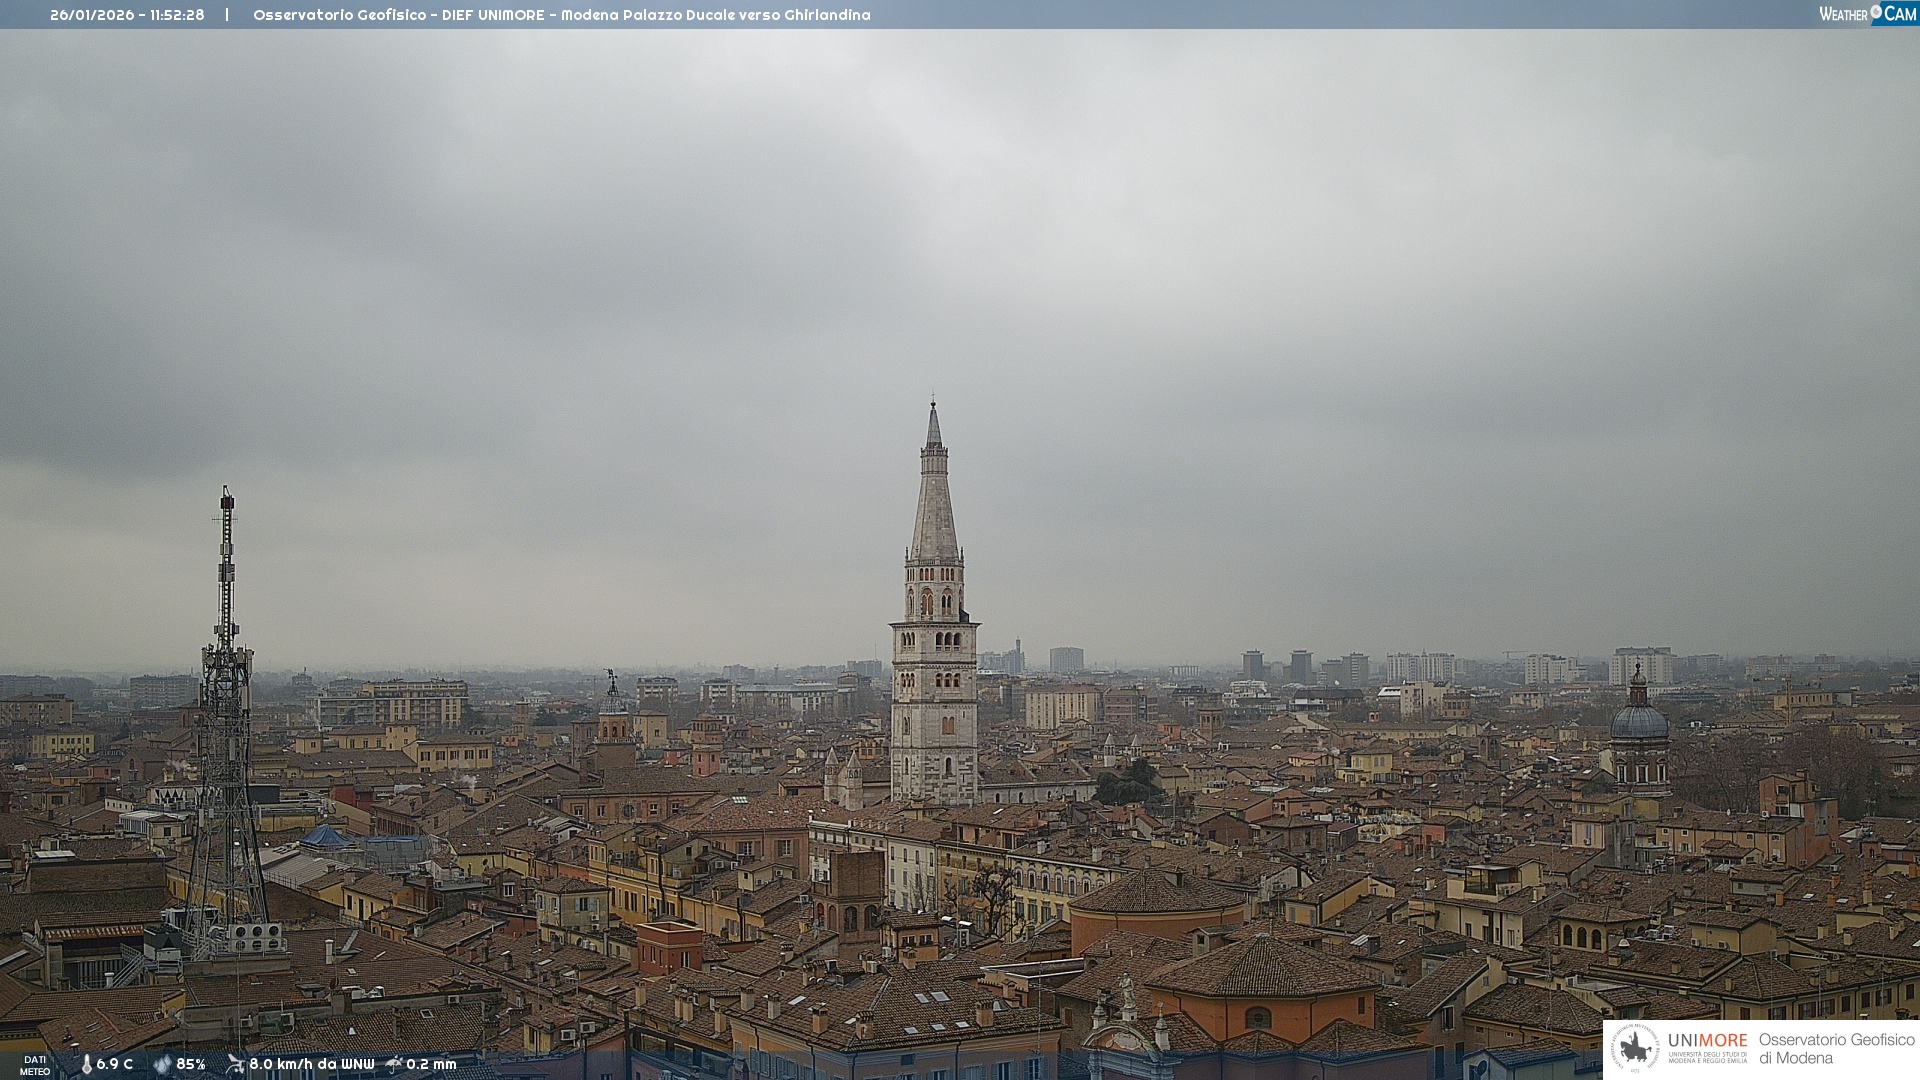This screenshot has width=1920, height=1080.
Task: Click the Ghirlandina tower spire
Action: click(x=934, y=500)
